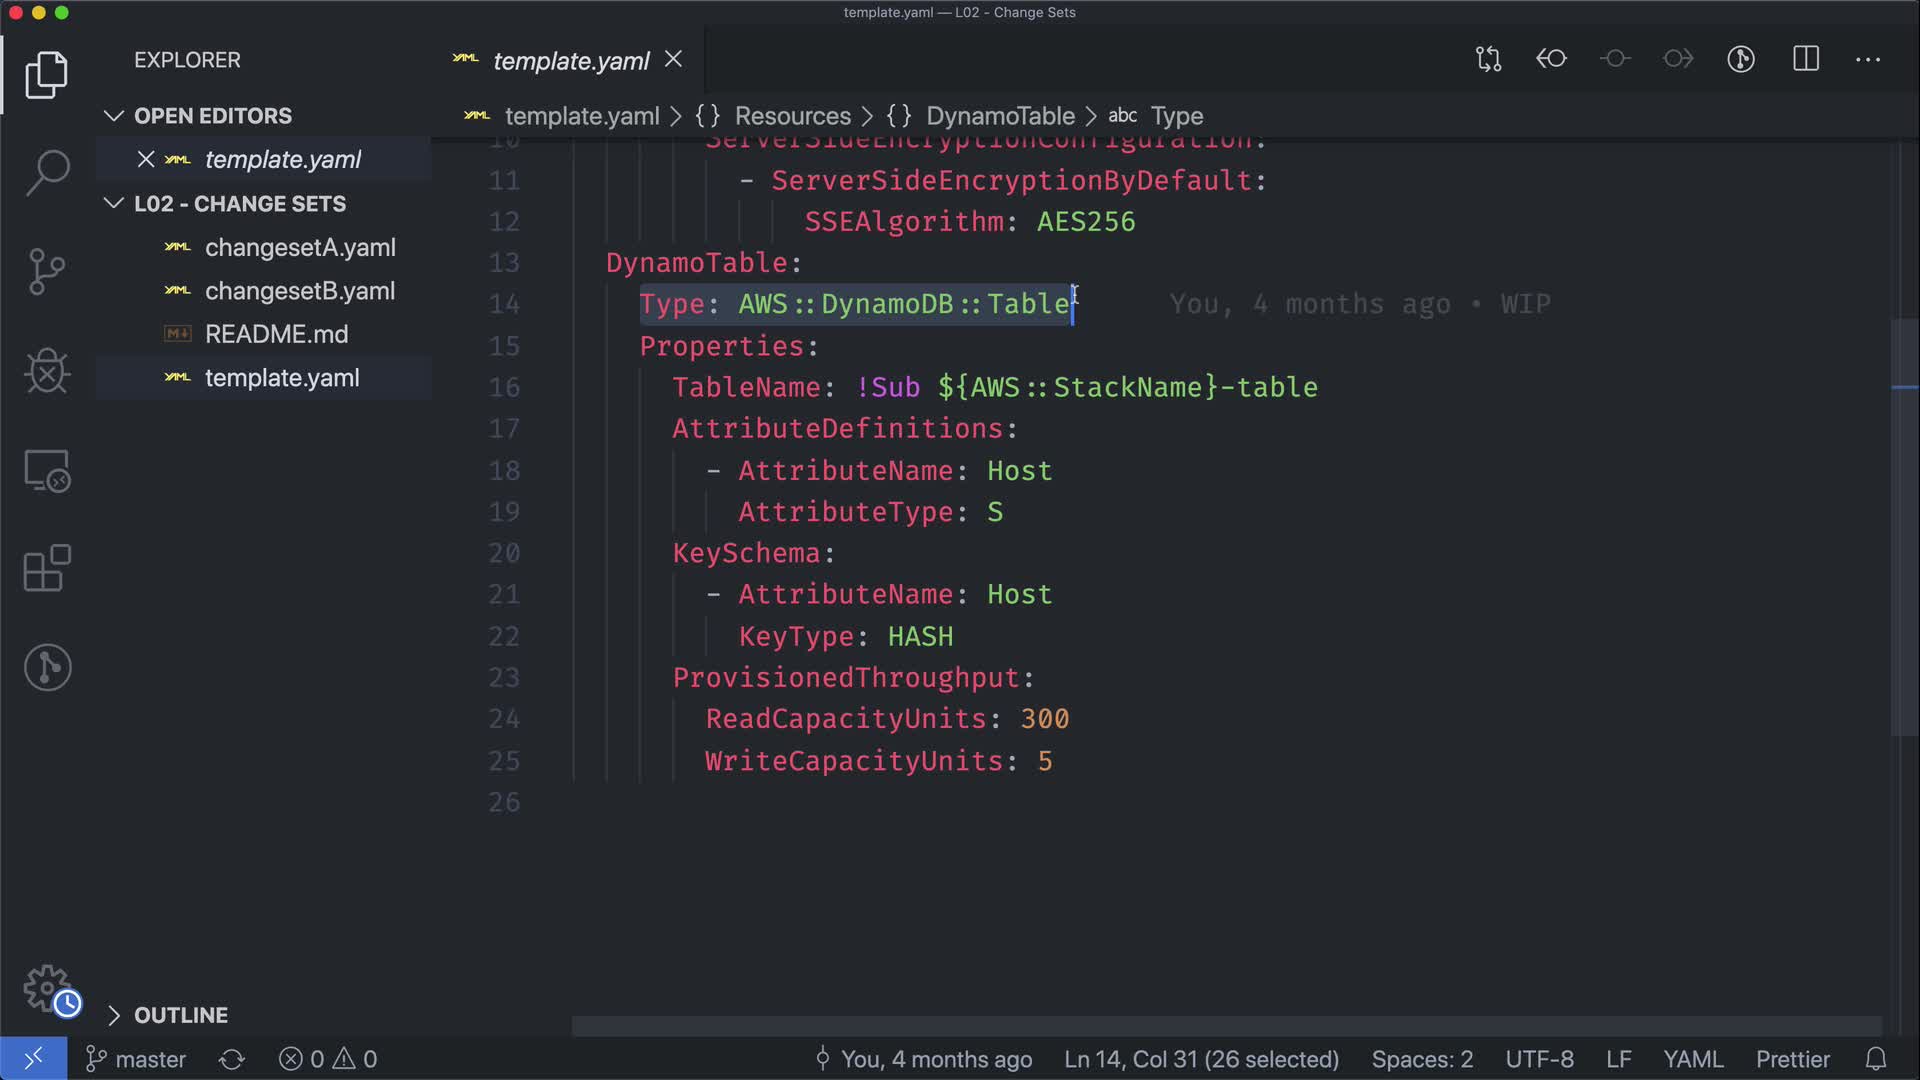Screen dimensions: 1920x1080
Task: Toggle file blame annotations icon
Action: coord(1741,59)
